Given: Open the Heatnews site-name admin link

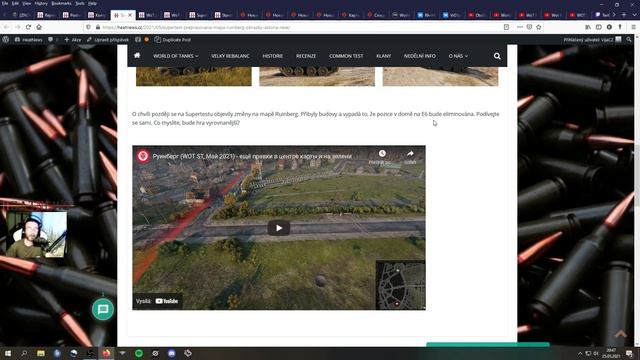Looking at the screenshot, I should [x=29, y=40].
